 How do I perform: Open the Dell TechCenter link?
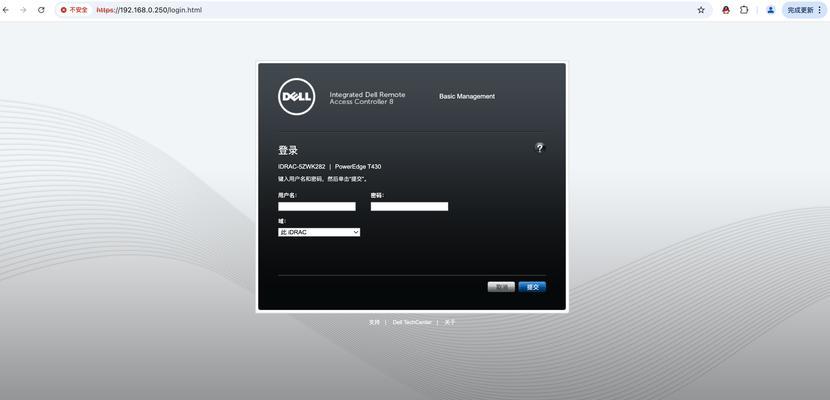coord(412,322)
